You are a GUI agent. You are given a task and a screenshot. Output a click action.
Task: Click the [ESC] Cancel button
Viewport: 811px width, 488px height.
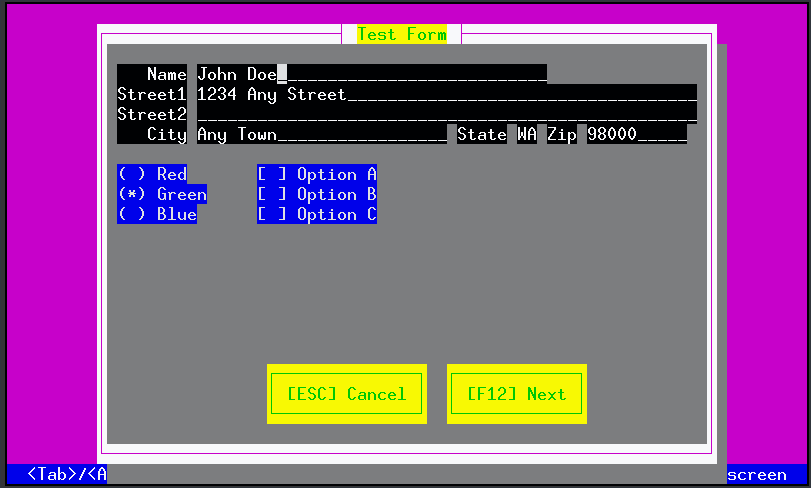coord(347,394)
